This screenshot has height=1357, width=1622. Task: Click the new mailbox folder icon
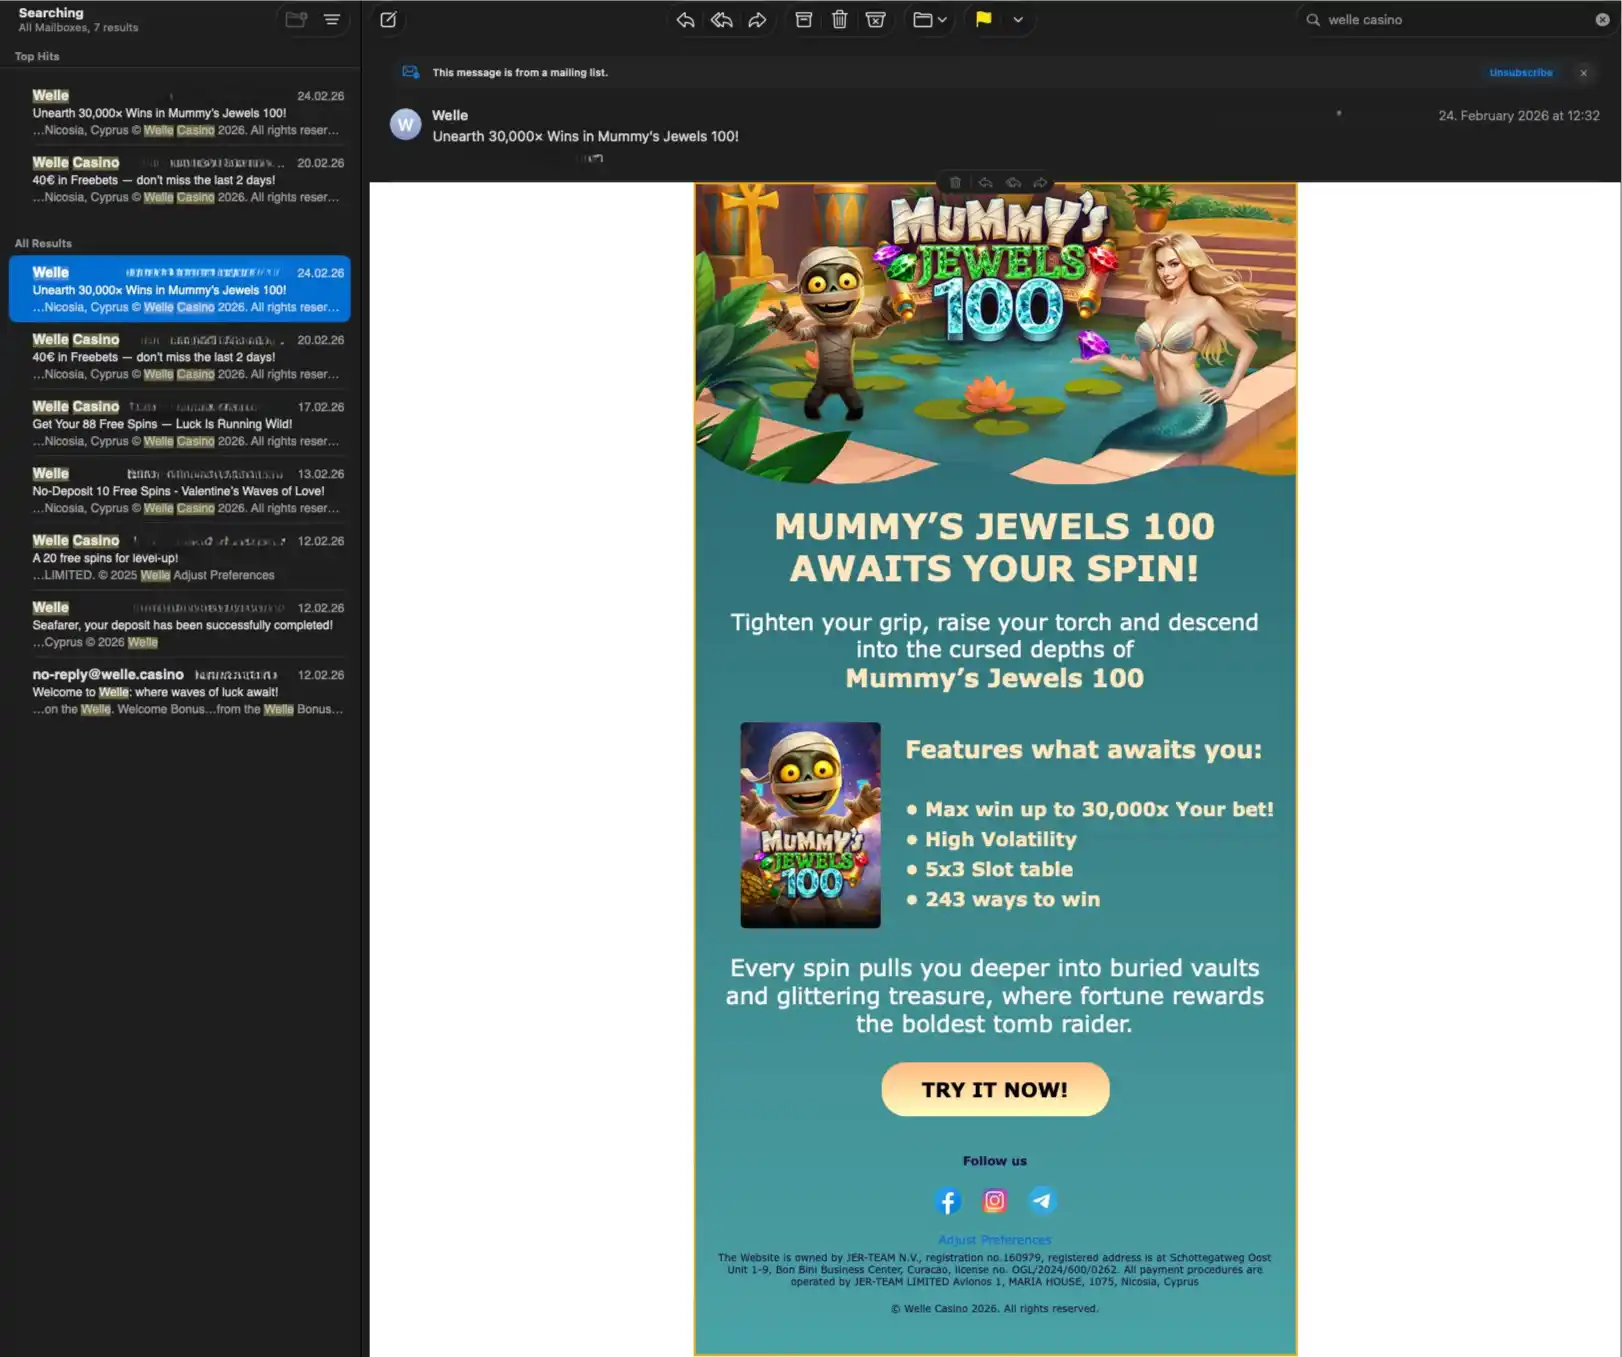tap(296, 20)
